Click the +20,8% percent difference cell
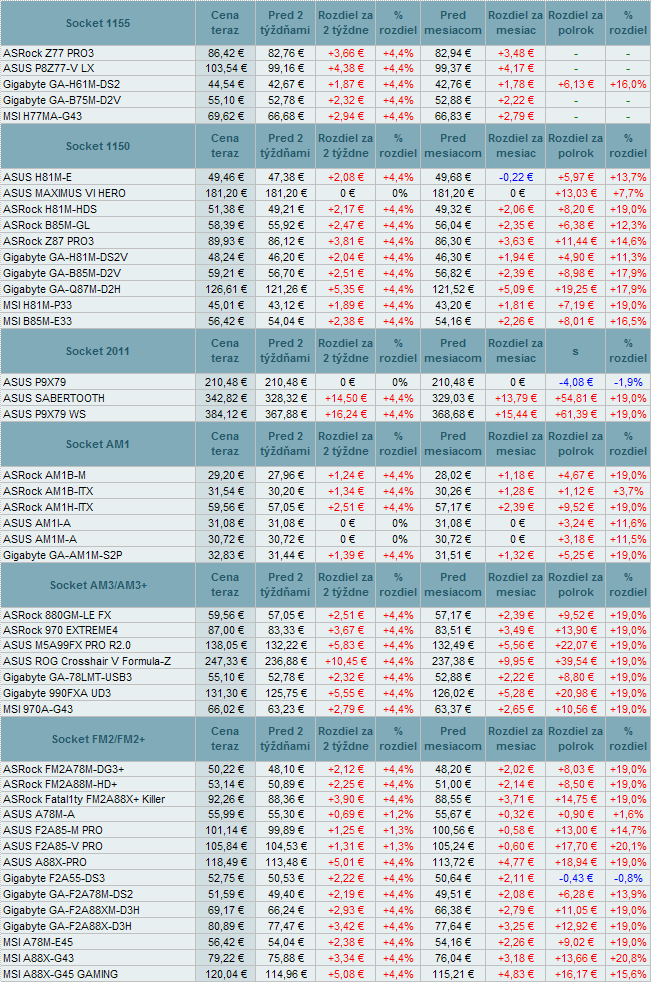The image size is (651, 982). point(628,958)
